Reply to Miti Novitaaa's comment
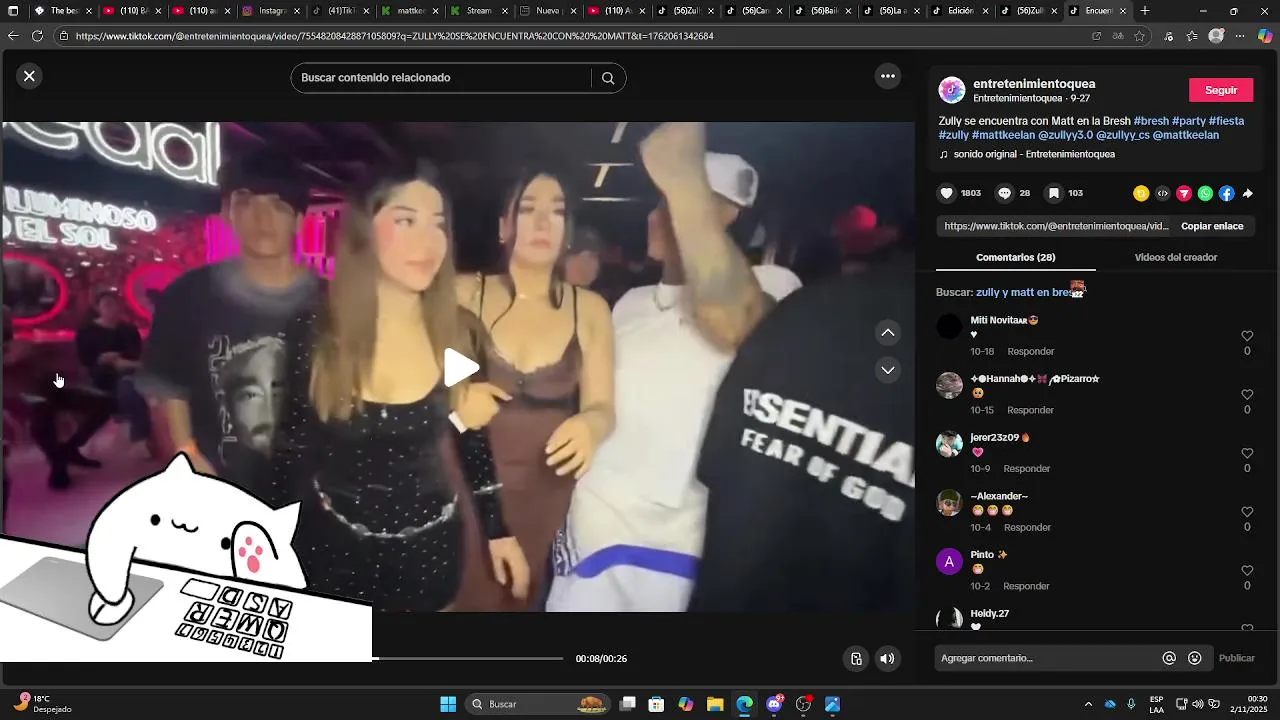The width and height of the screenshot is (1280, 720). 1031,352
